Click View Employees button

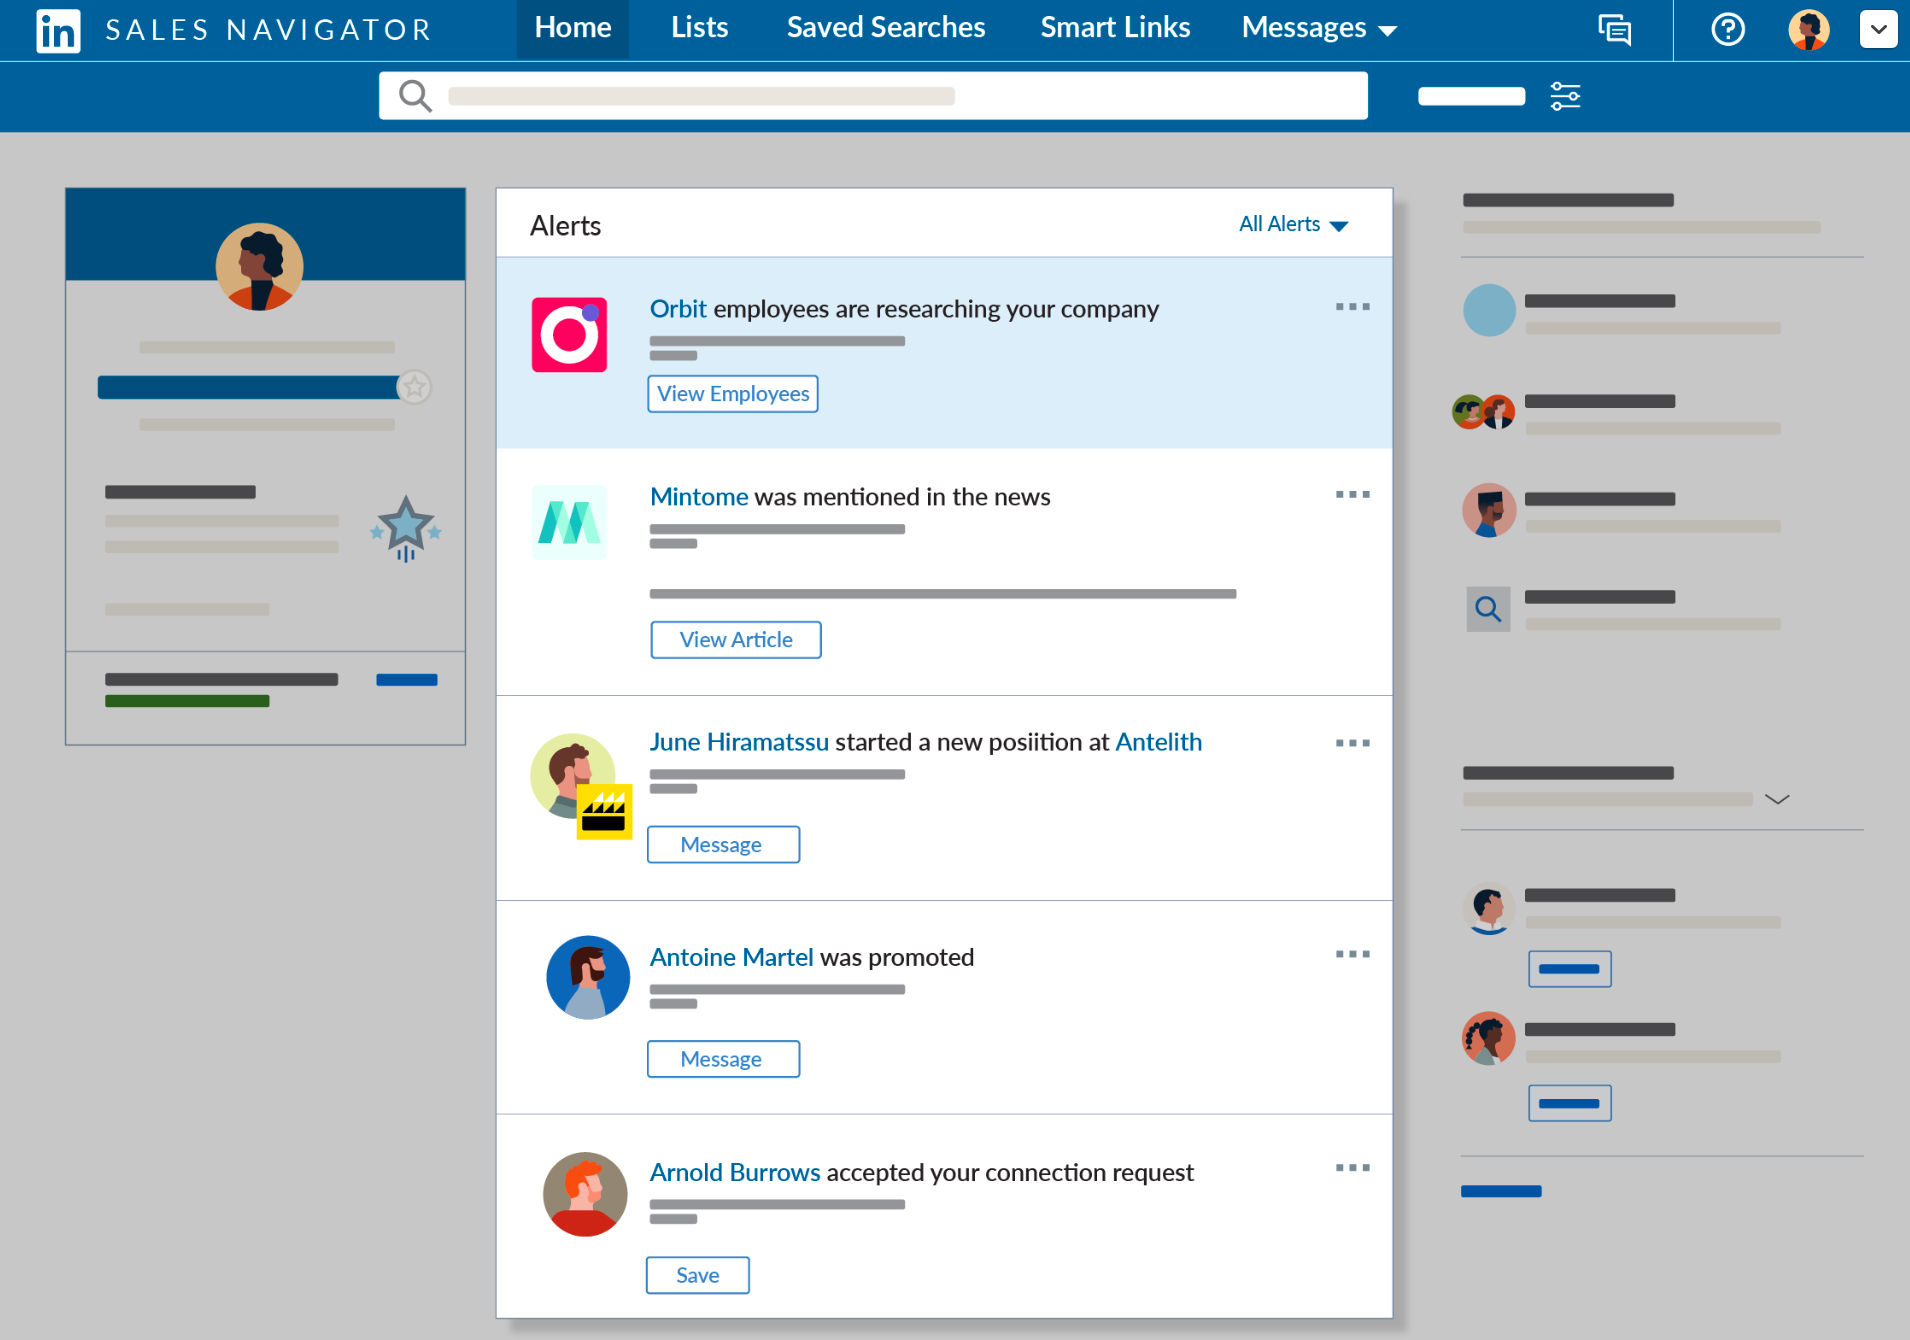733,394
